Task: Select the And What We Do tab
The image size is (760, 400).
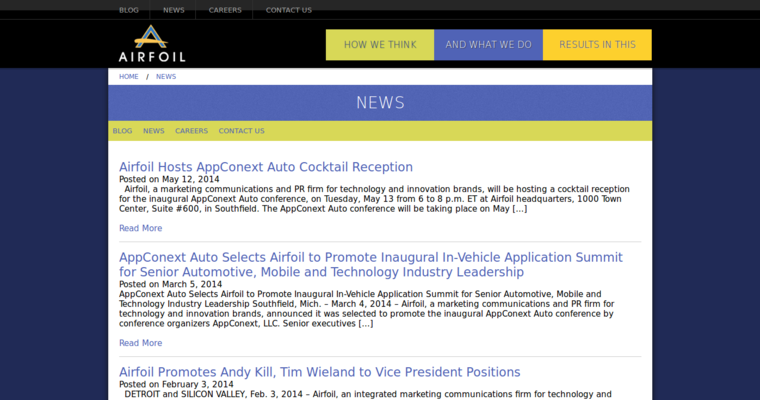Action: [x=489, y=45]
